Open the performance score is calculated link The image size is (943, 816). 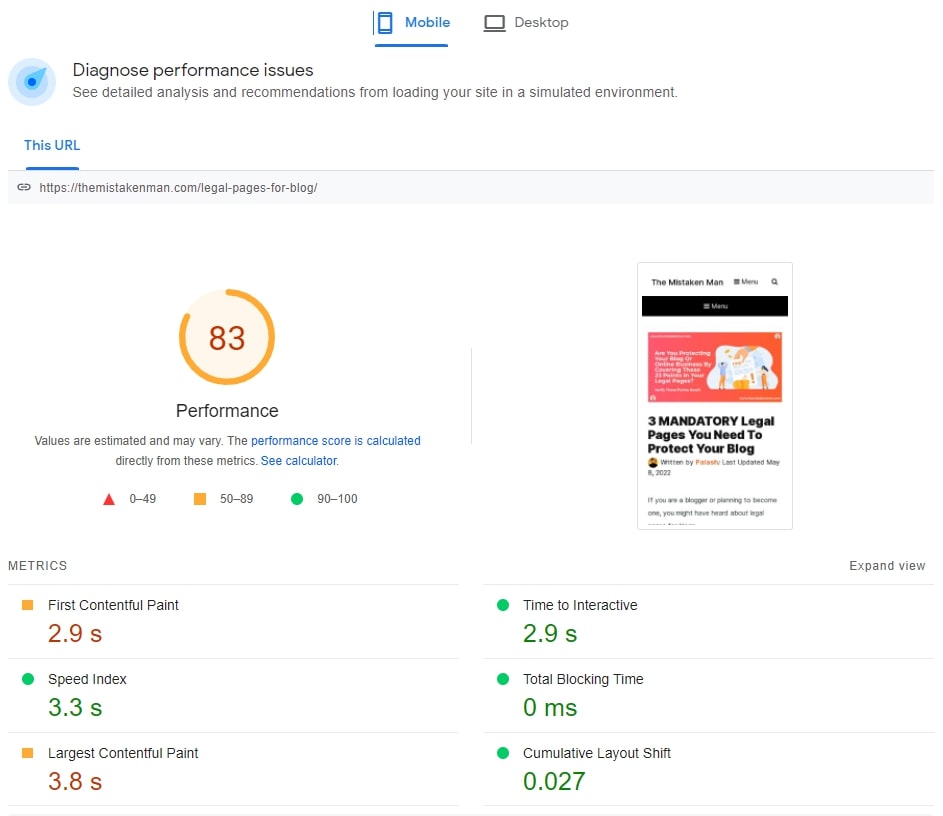pos(336,441)
